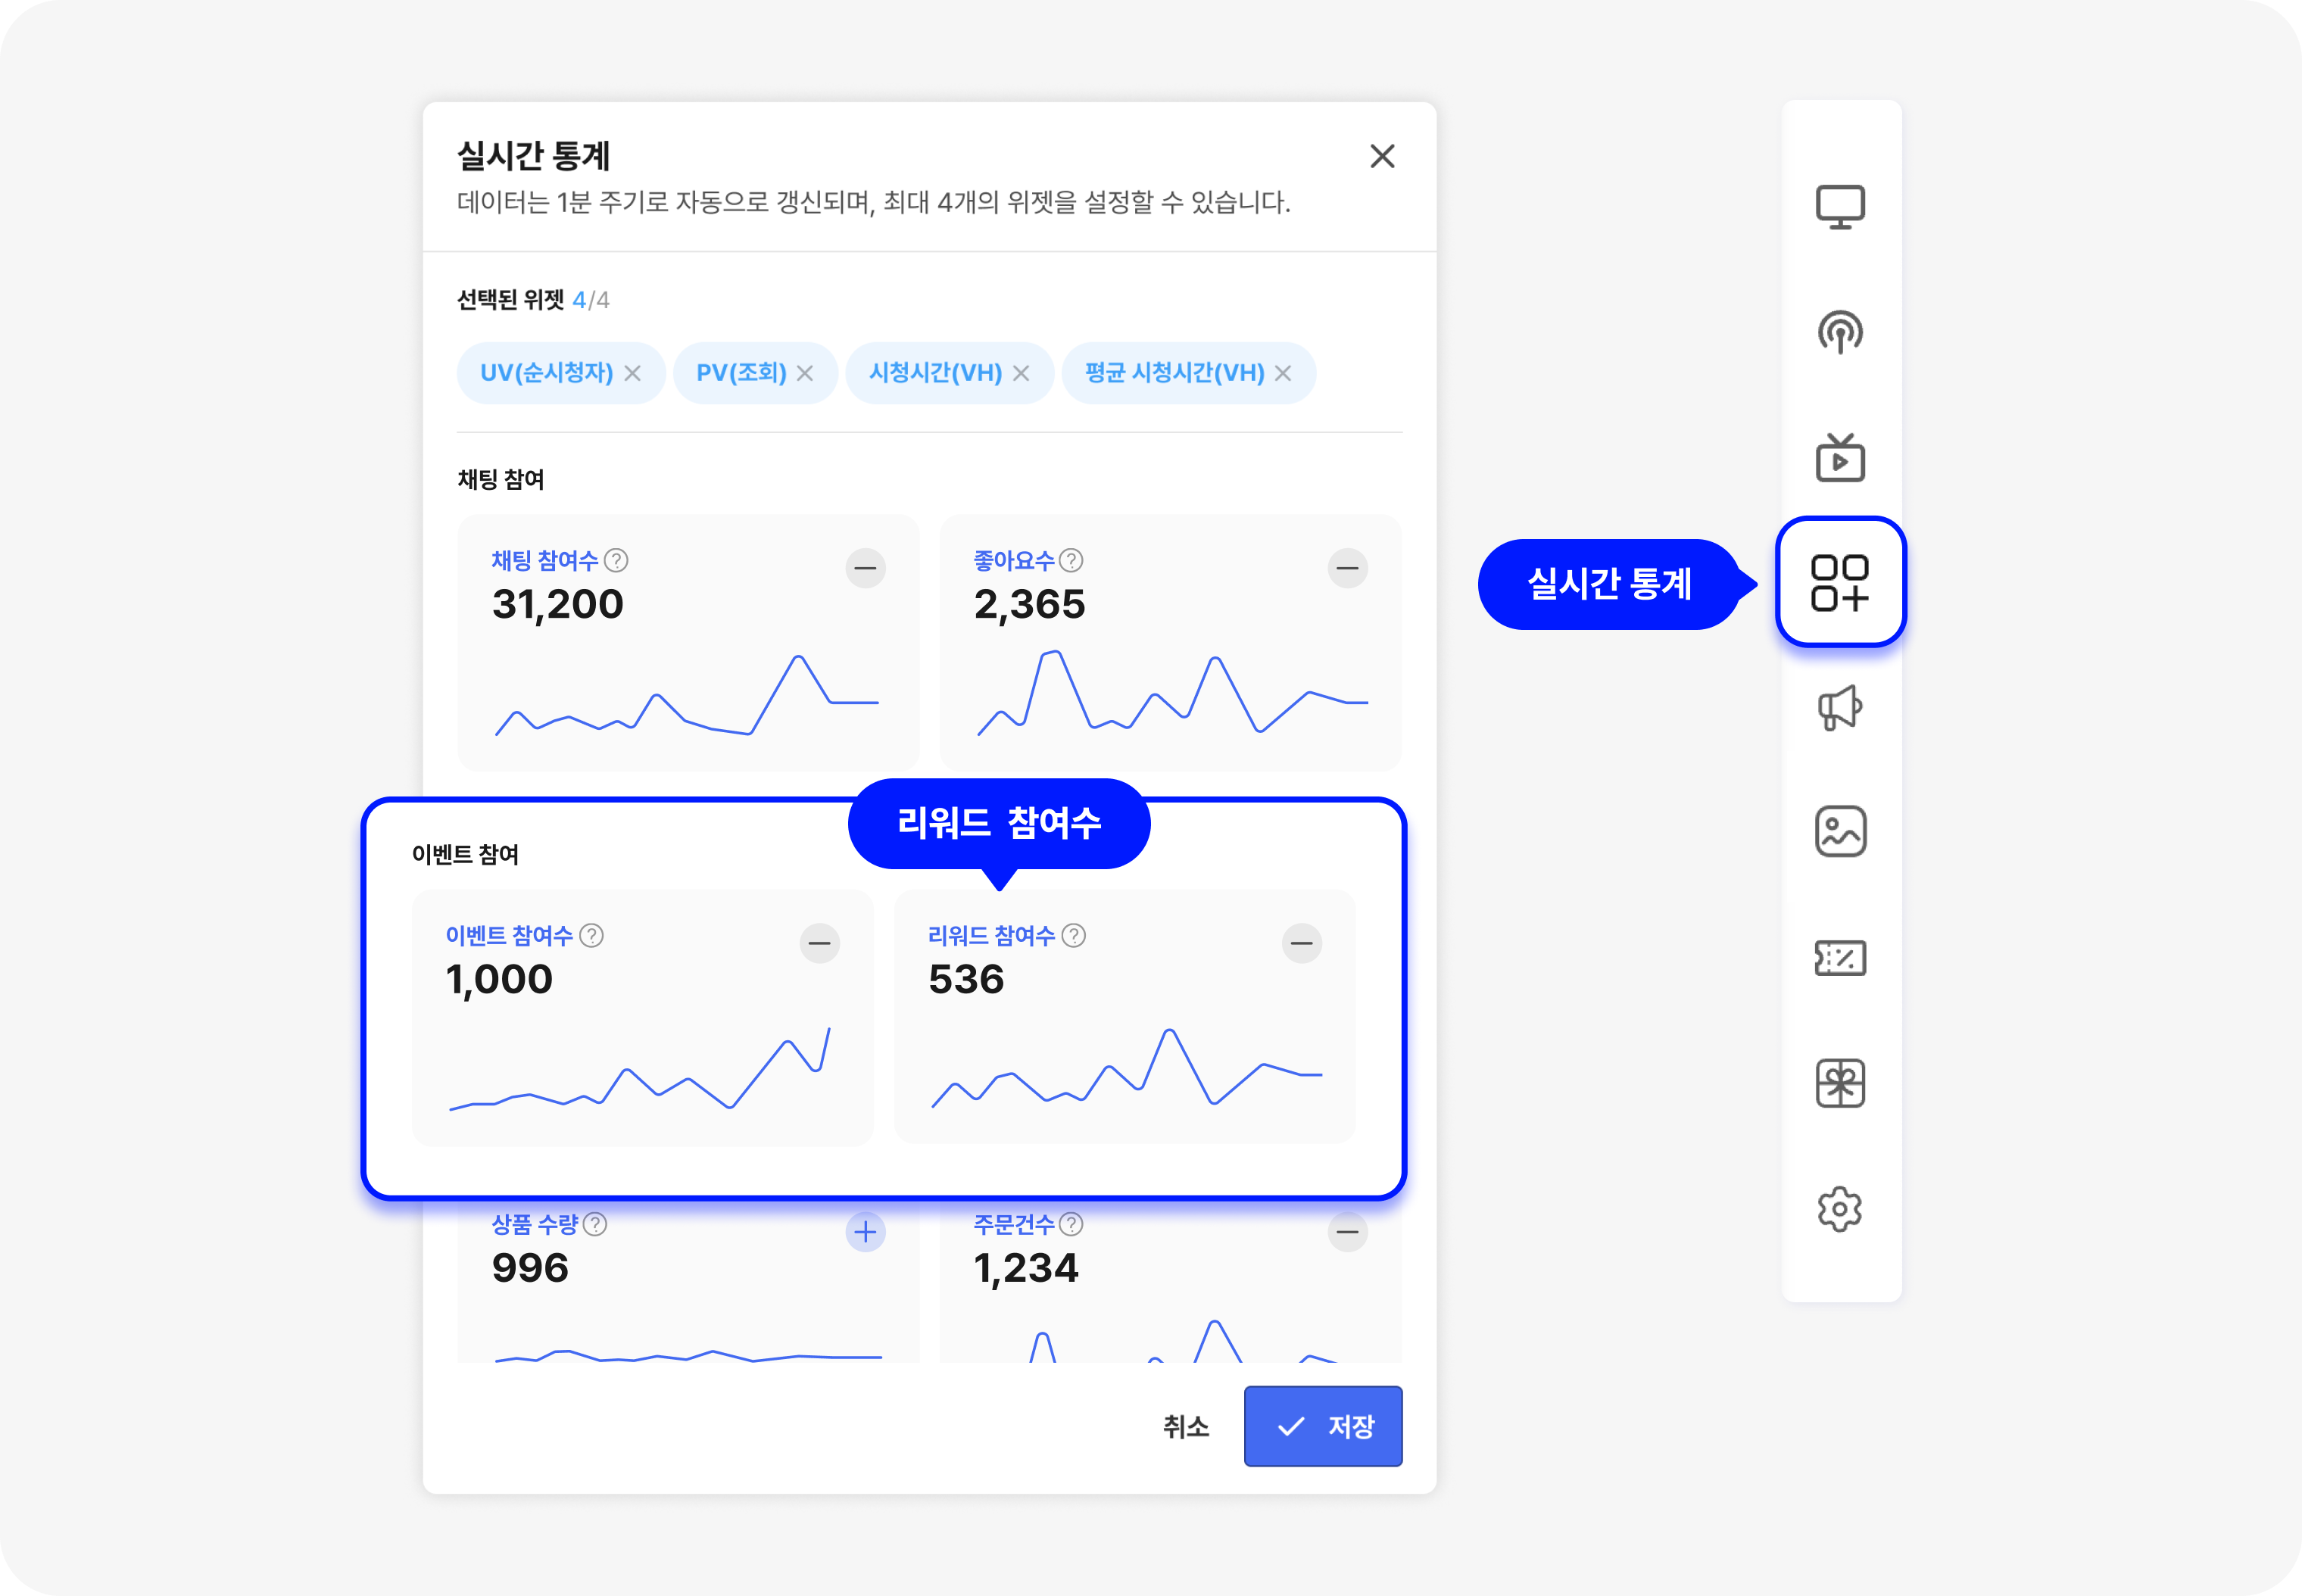Click the 실시간 통계 dialog title
This screenshot has width=2302, height=1596.
(533, 156)
